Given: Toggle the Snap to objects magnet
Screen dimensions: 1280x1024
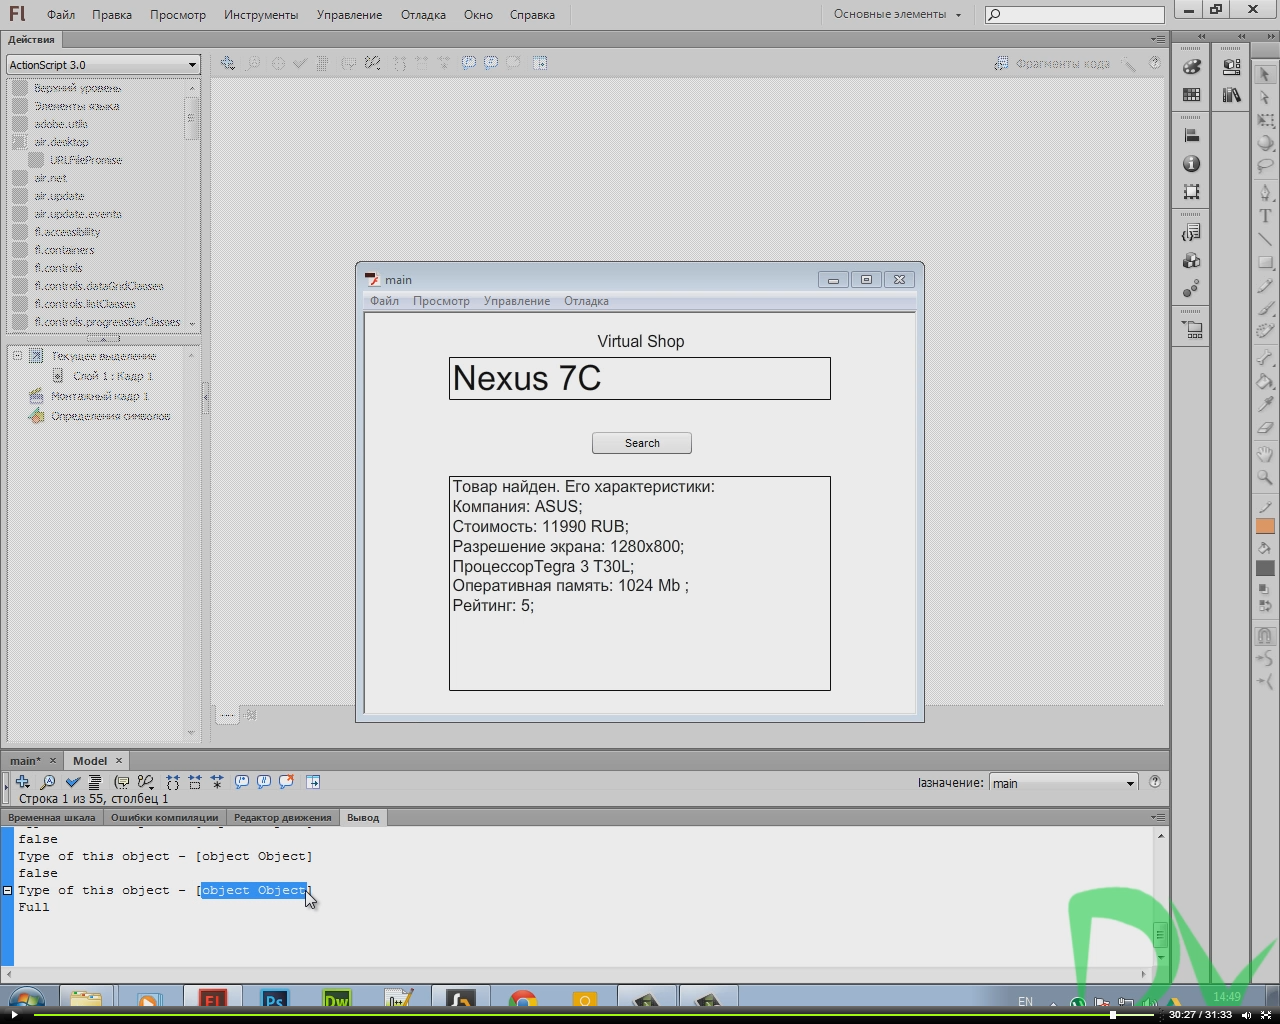Looking at the screenshot, I should pos(1265,636).
